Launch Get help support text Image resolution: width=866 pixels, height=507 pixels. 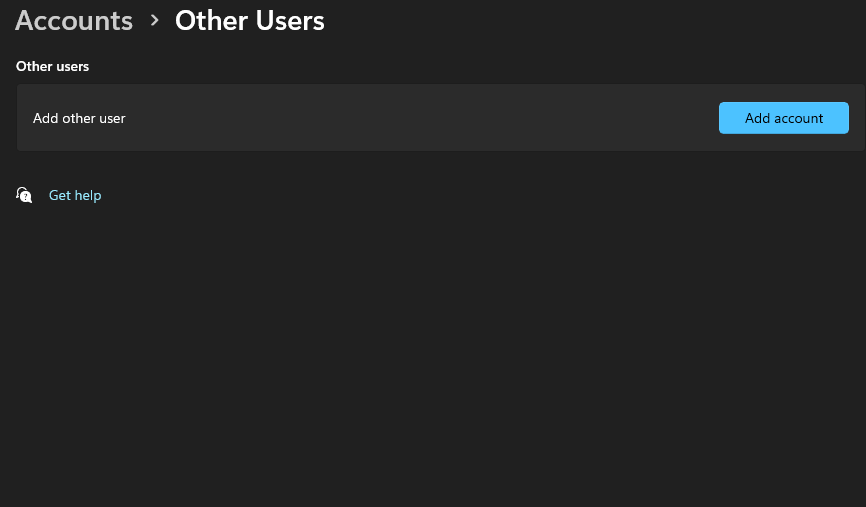coord(75,195)
